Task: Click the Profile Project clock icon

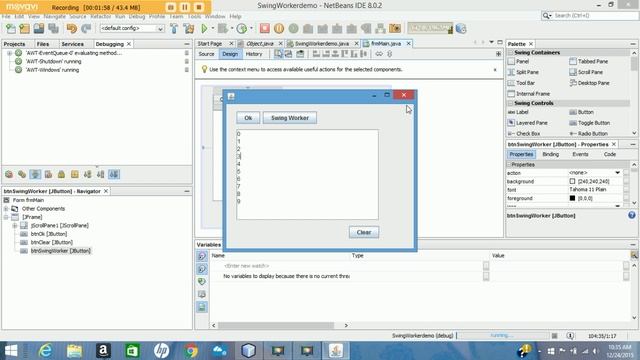Action: [x=242, y=29]
